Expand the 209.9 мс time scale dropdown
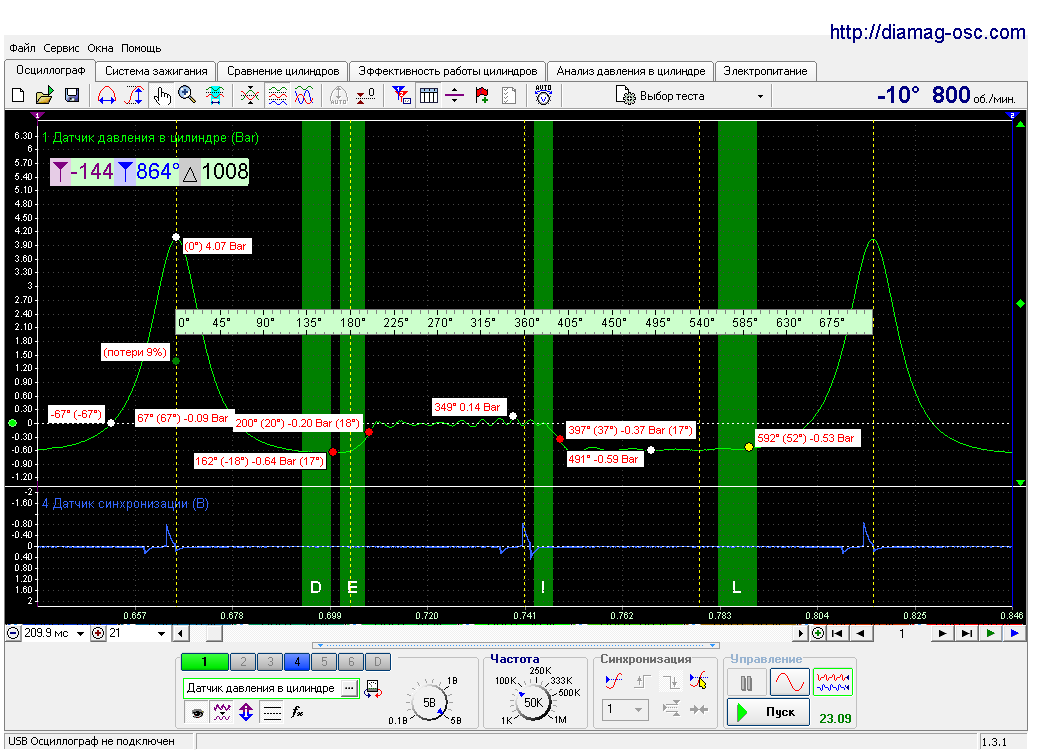 tap(80, 633)
